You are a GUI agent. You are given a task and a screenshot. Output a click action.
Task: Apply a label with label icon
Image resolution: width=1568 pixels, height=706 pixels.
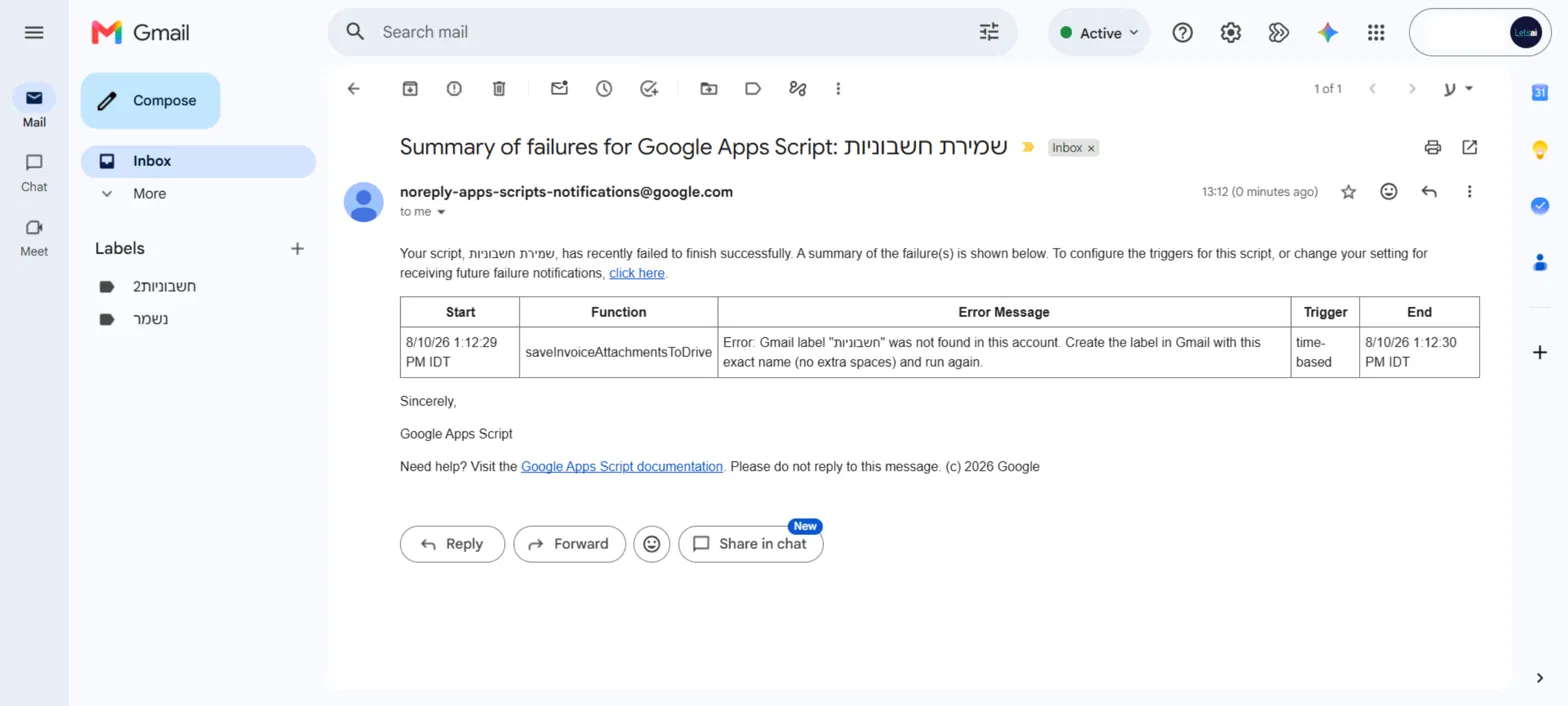(753, 89)
